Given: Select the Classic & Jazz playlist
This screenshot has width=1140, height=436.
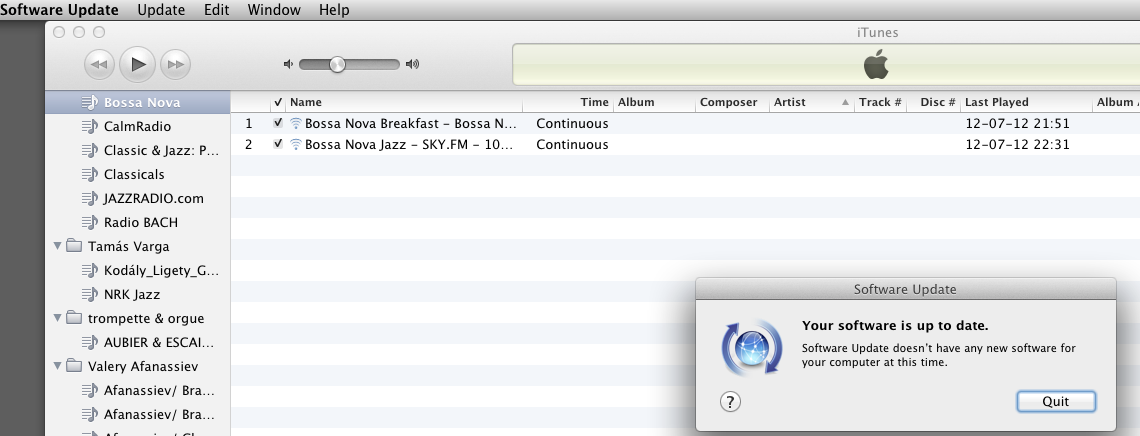Looking at the screenshot, I should [138, 150].
